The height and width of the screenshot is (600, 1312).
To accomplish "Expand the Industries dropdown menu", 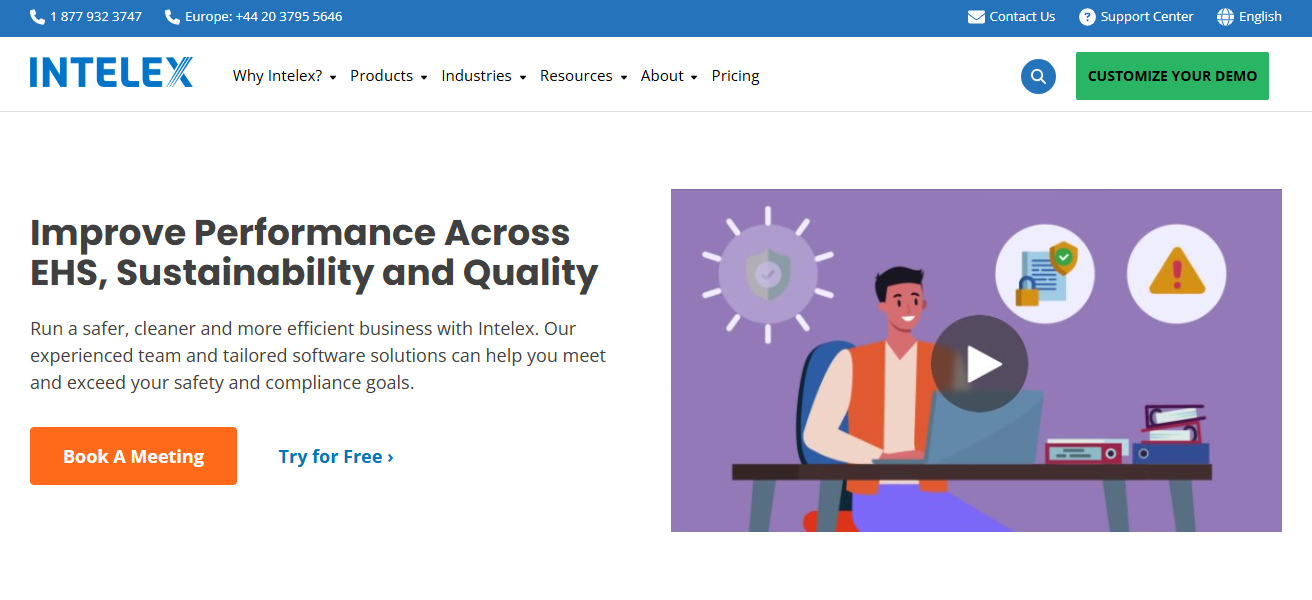I will pyautogui.click(x=483, y=76).
